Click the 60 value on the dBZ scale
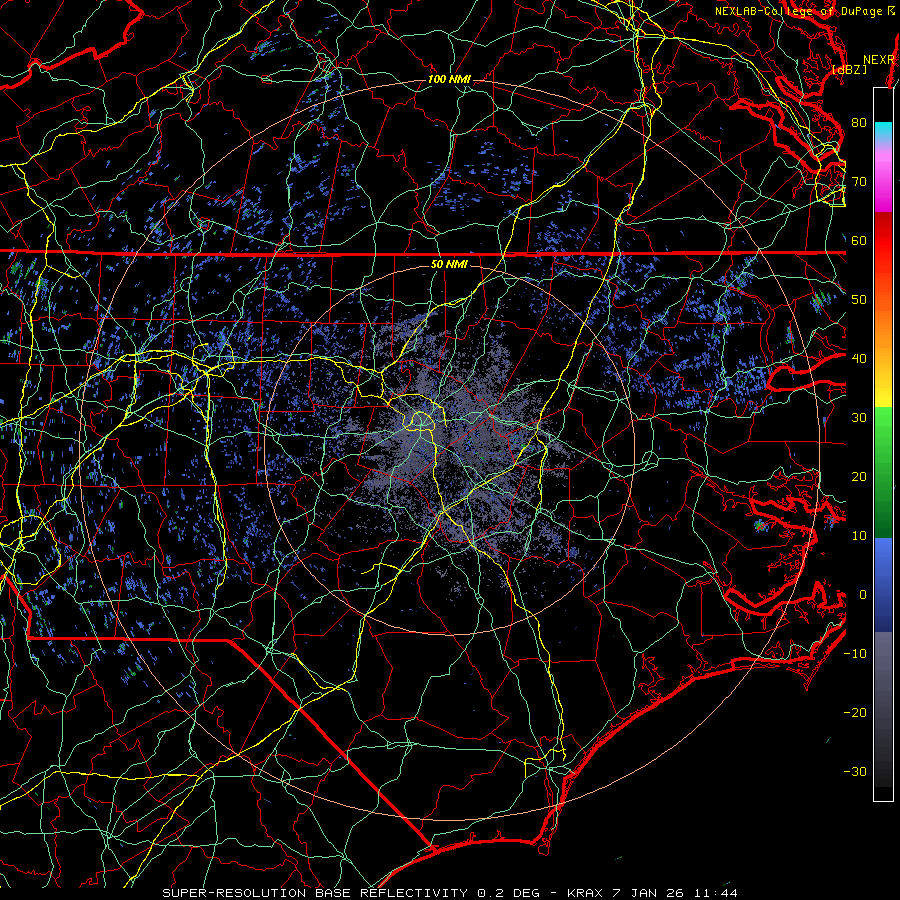 click(859, 241)
